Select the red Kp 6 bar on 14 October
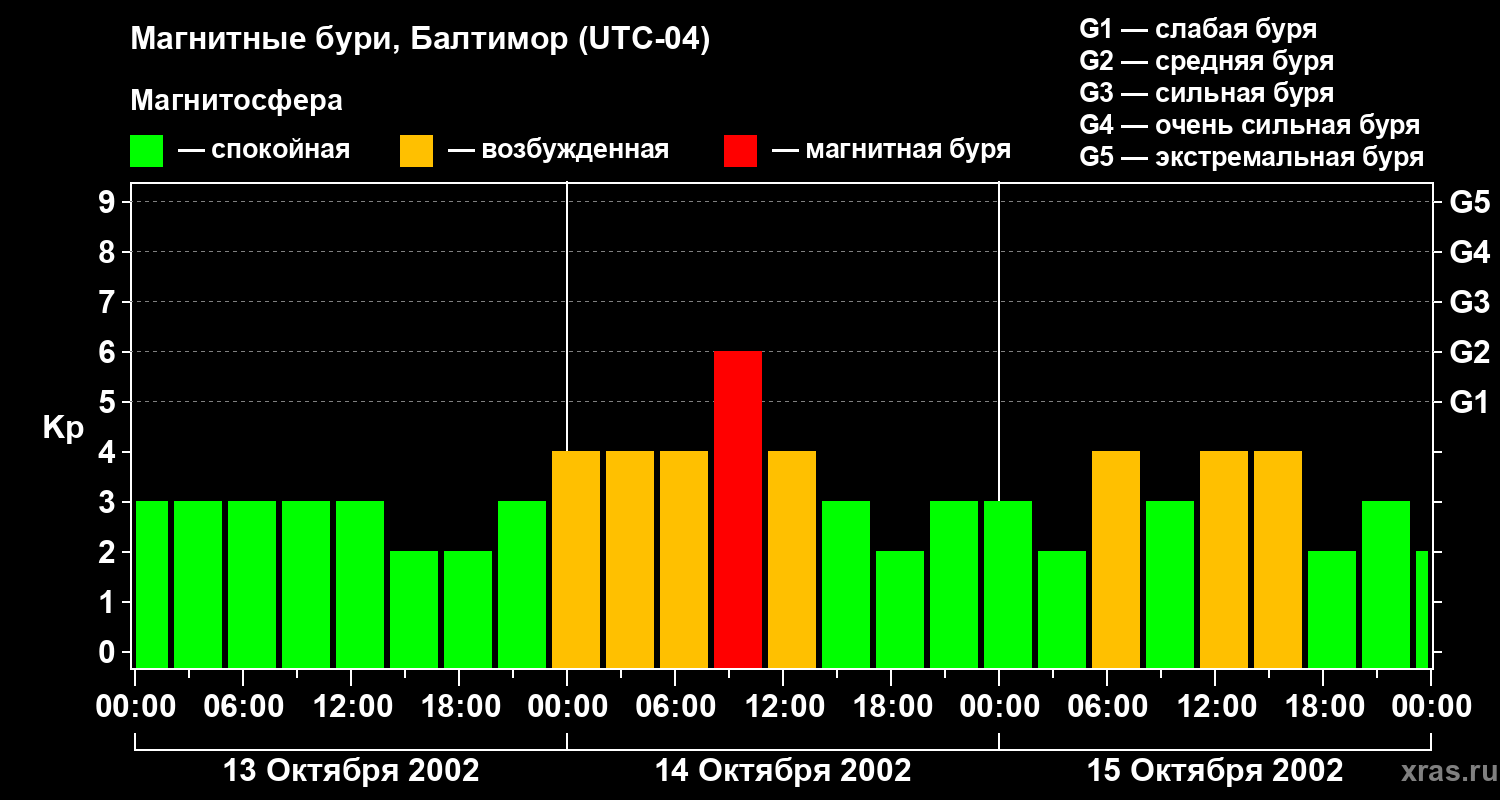Image resolution: width=1500 pixels, height=800 pixels. (738, 510)
